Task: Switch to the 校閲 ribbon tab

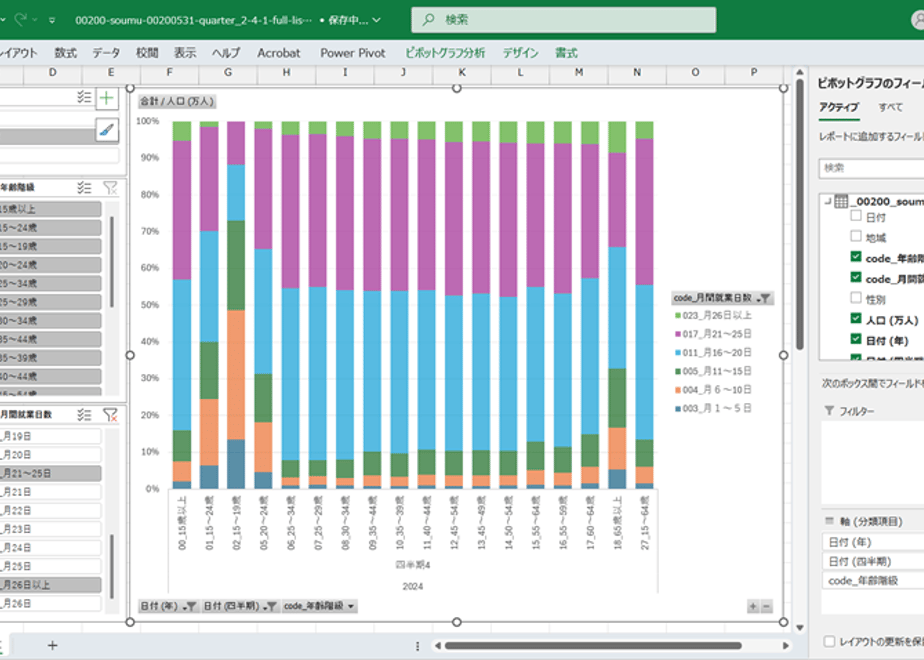Action: (x=147, y=53)
